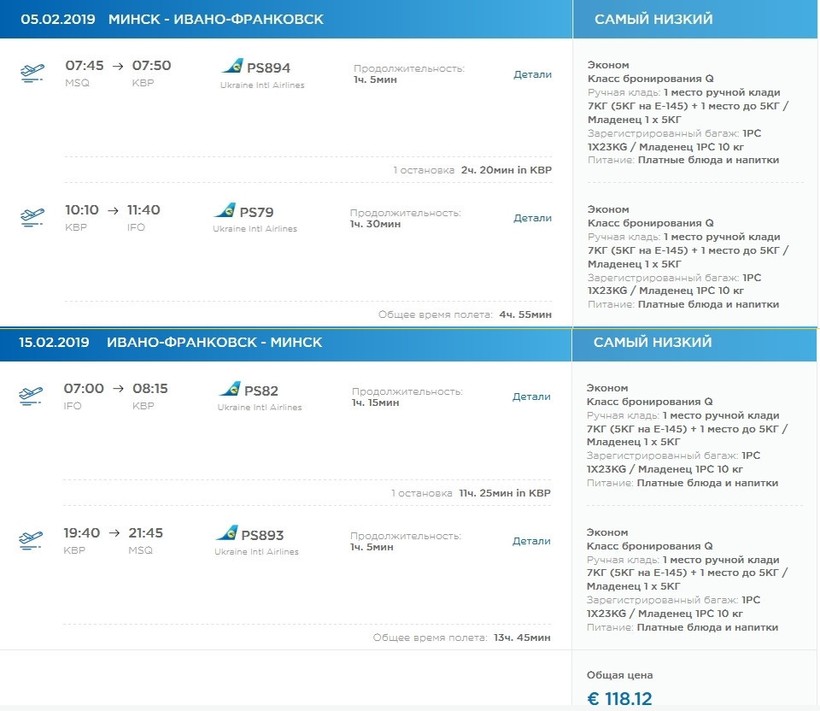This screenshot has height=711, width=820.
Task: Click the departure plane icon for flight PS79
Action: click(x=31, y=218)
